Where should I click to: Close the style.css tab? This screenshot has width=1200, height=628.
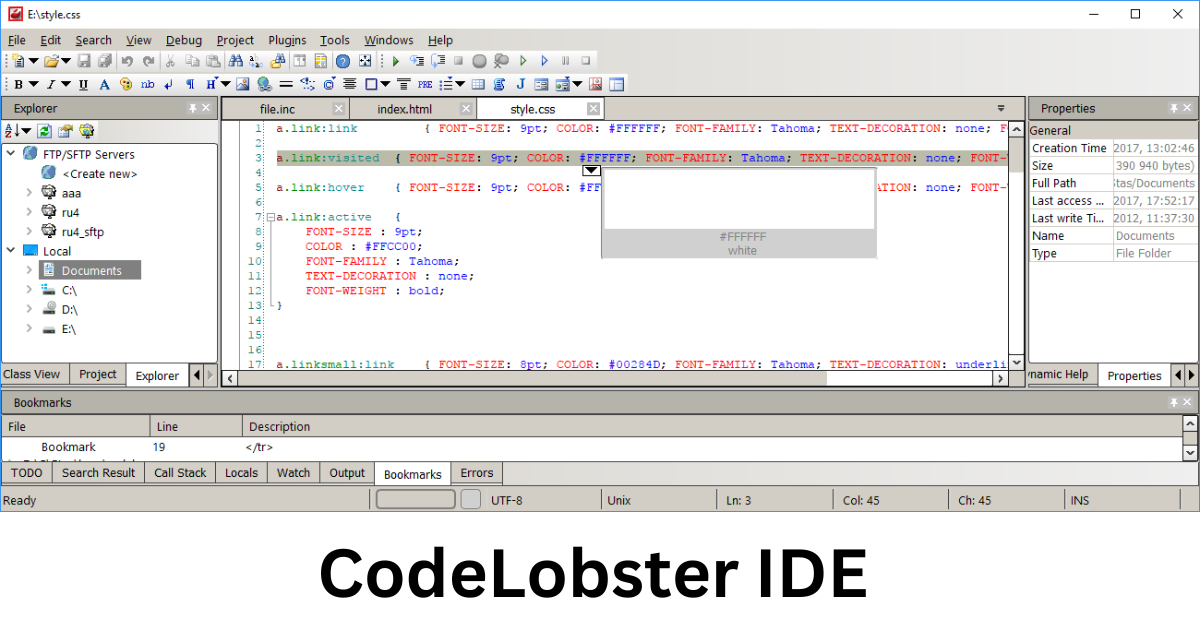(593, 109)
